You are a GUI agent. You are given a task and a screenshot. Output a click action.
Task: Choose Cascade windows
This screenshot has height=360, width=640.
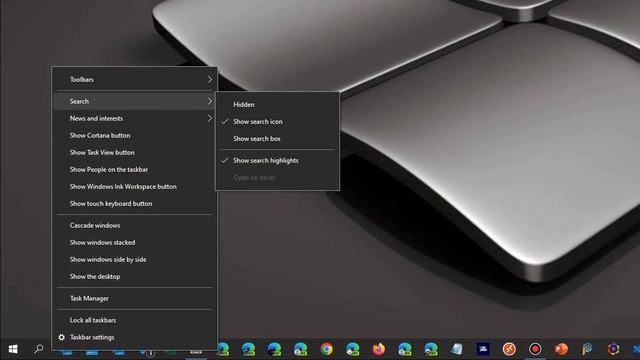tap(135, 226)
